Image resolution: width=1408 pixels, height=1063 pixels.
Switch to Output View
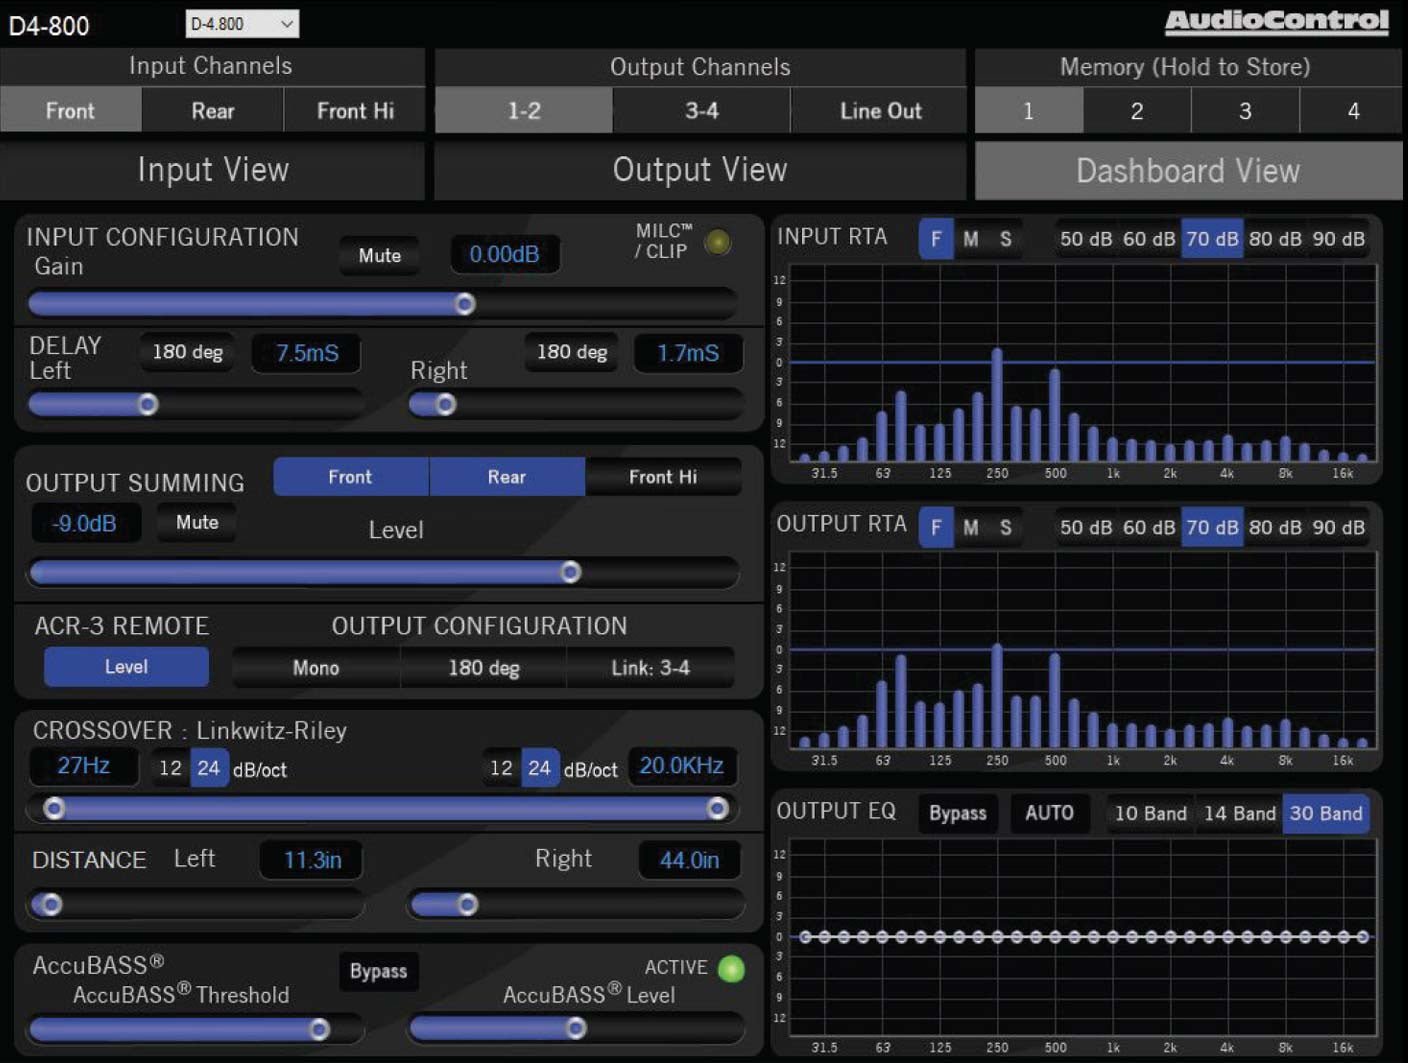pyautogui.click(x=700, y=170)
